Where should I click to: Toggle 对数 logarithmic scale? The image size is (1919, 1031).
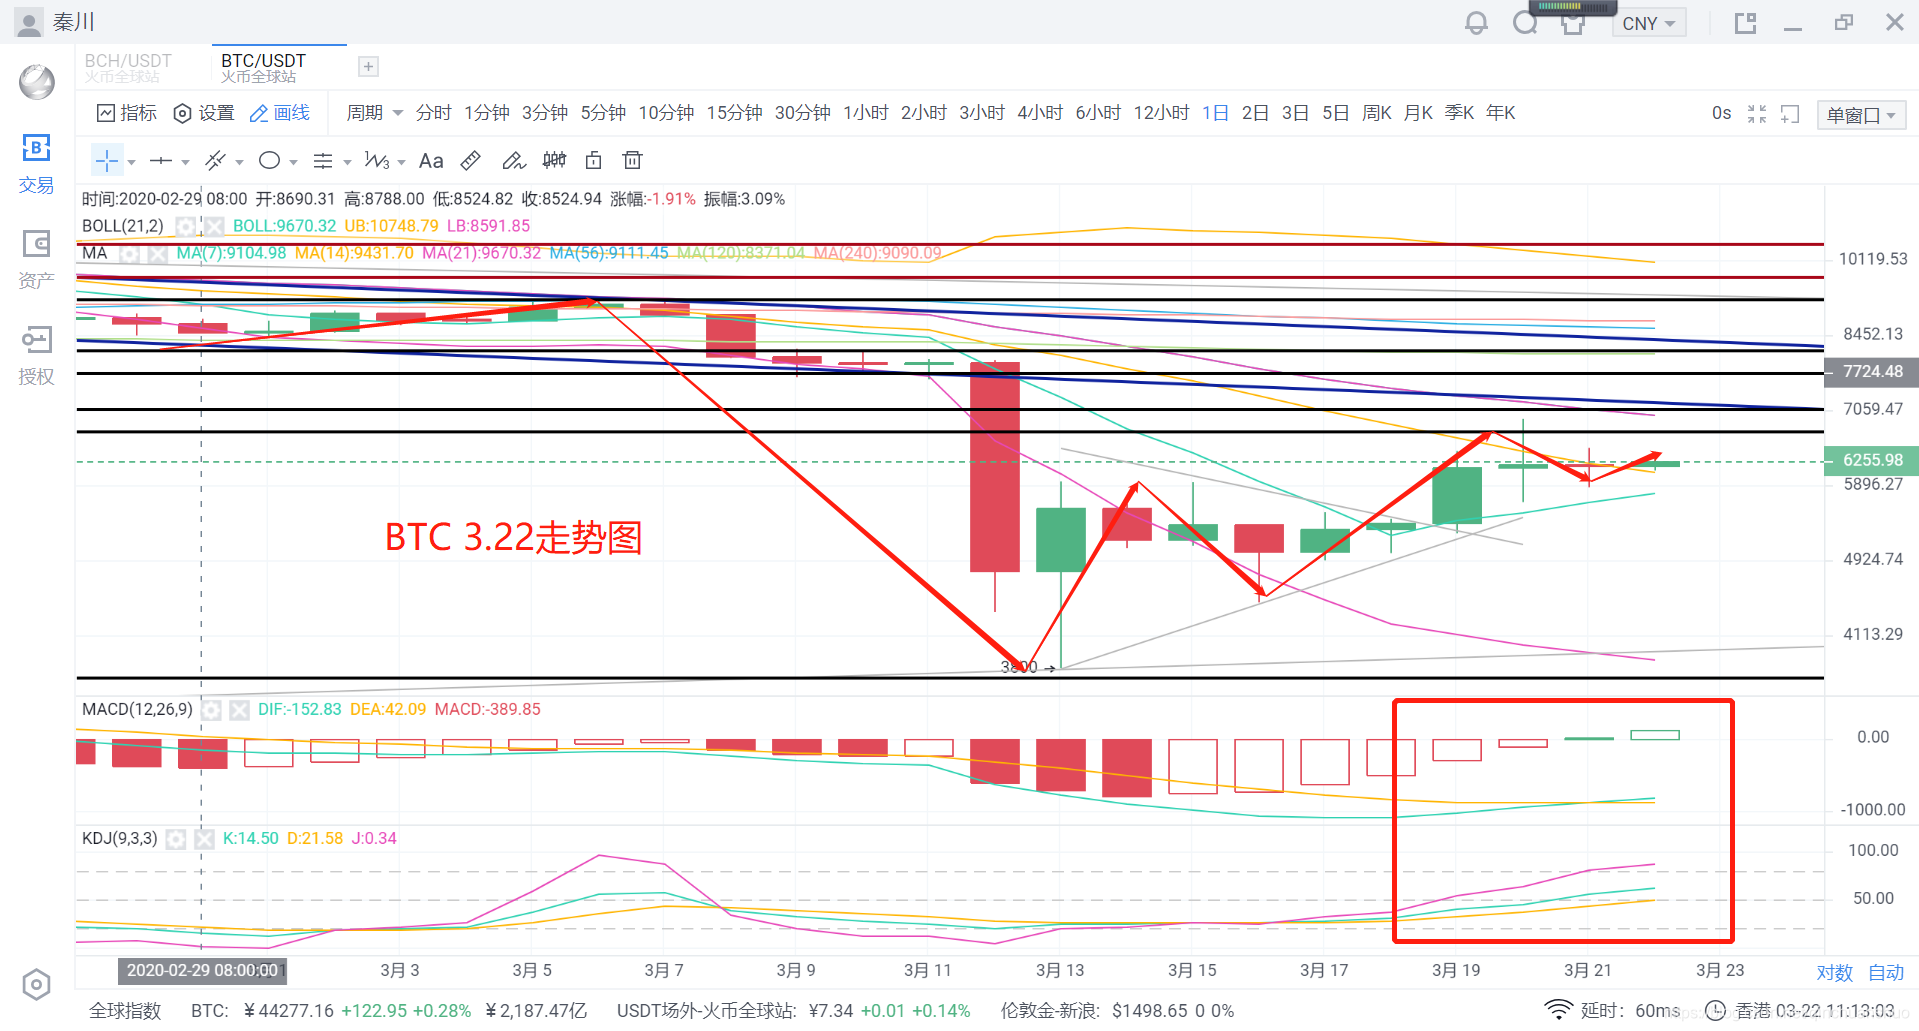tap(1835, 972)
